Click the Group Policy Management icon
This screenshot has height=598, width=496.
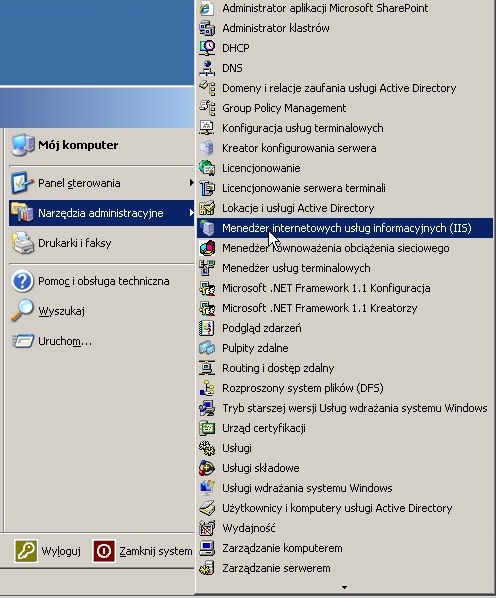click(207, 108)
